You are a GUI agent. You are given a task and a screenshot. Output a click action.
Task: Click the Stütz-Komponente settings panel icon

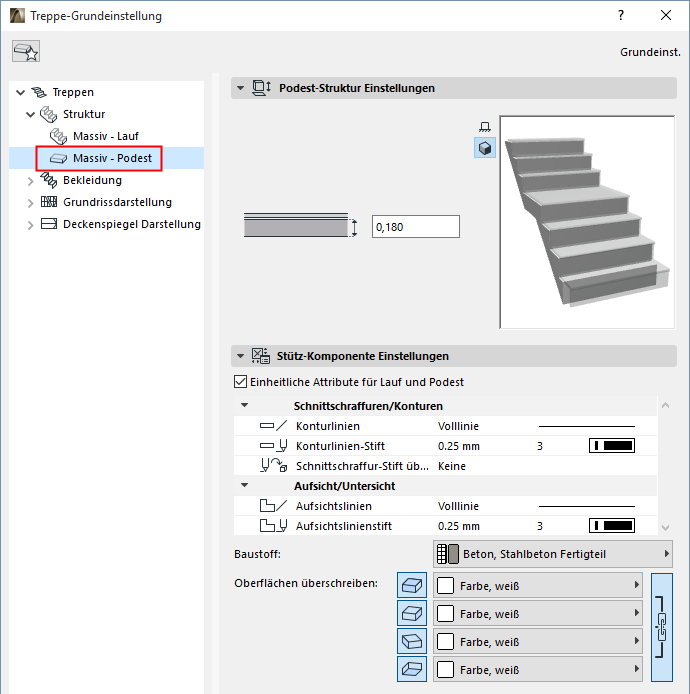(260, 356)
